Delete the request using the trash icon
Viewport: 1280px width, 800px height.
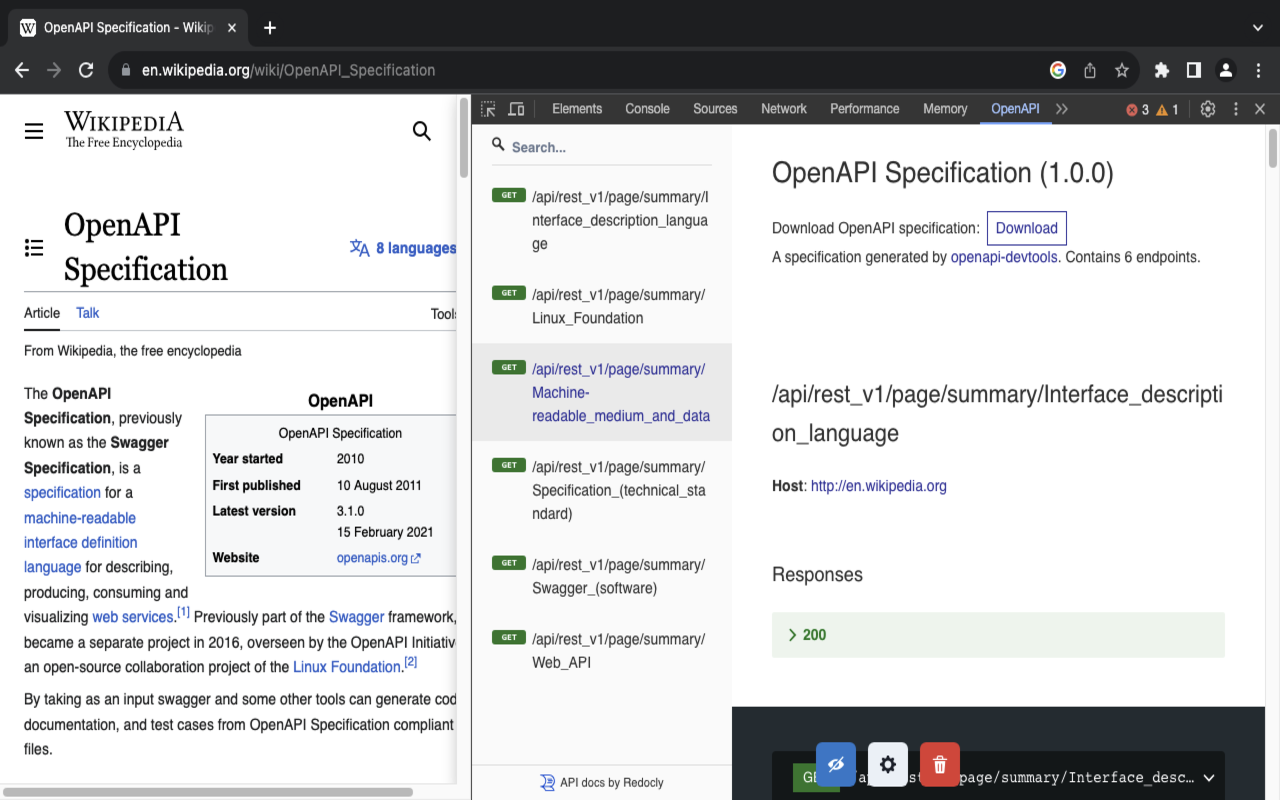(939, 764)
